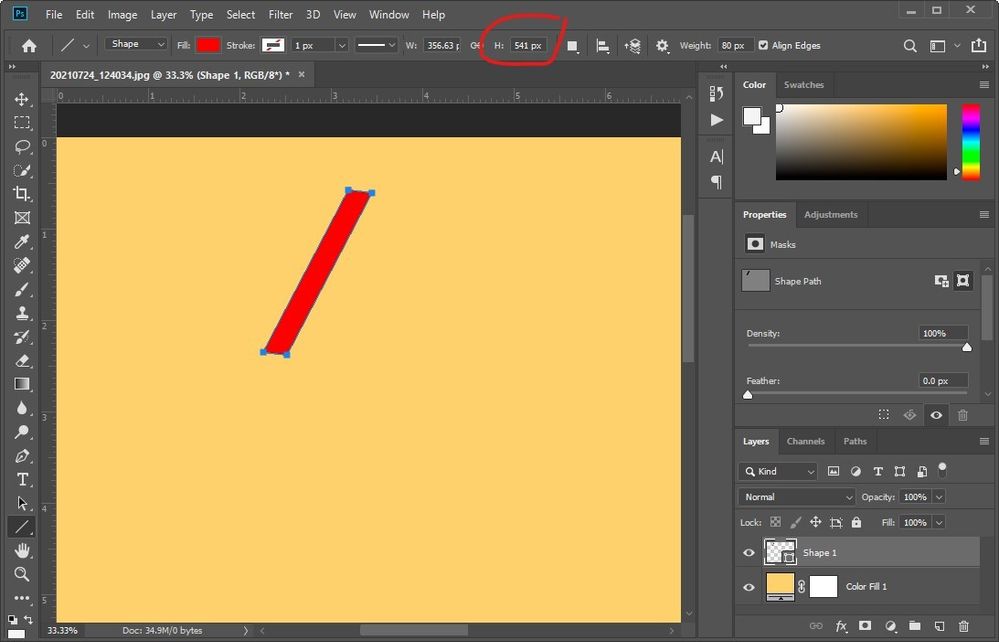Choose the Crop tool
Image resolution: width=999 pixels, height=642 pixels.
(x=22, y=194)
